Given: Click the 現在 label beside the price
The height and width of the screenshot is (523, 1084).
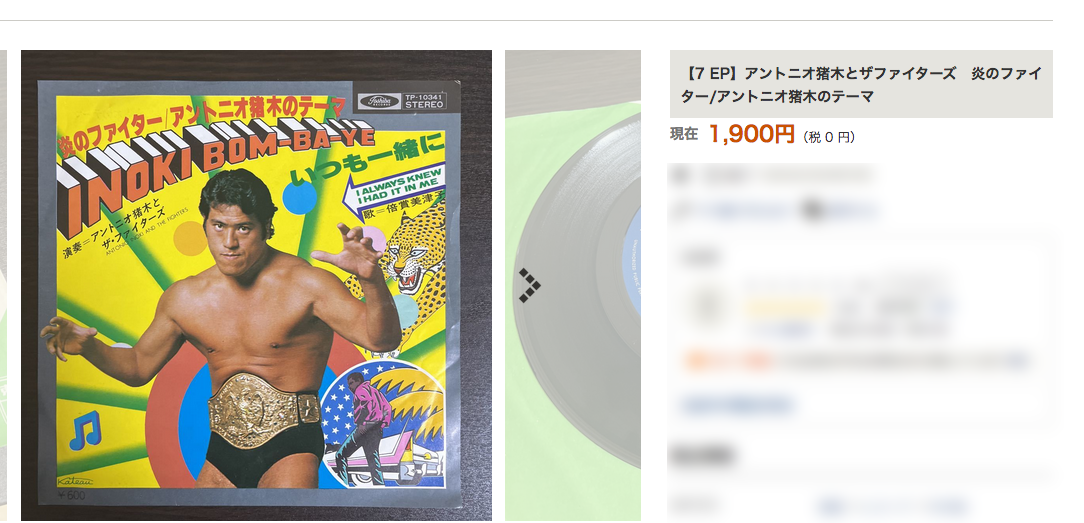Looking at the screenshot, I should click(684, 135).
